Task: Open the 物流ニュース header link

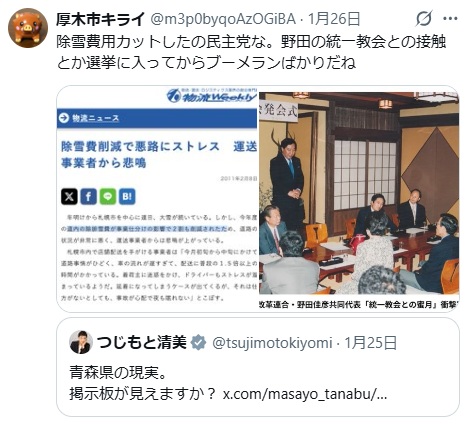Action: point(96,118)
